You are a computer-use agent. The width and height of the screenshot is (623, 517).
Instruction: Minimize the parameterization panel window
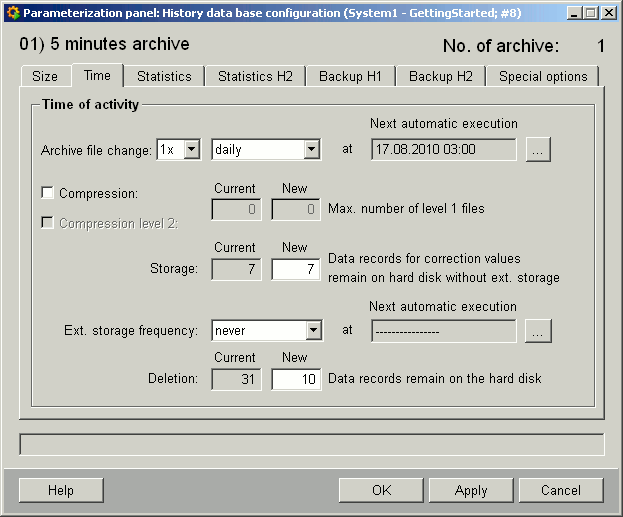click(573, 13)
